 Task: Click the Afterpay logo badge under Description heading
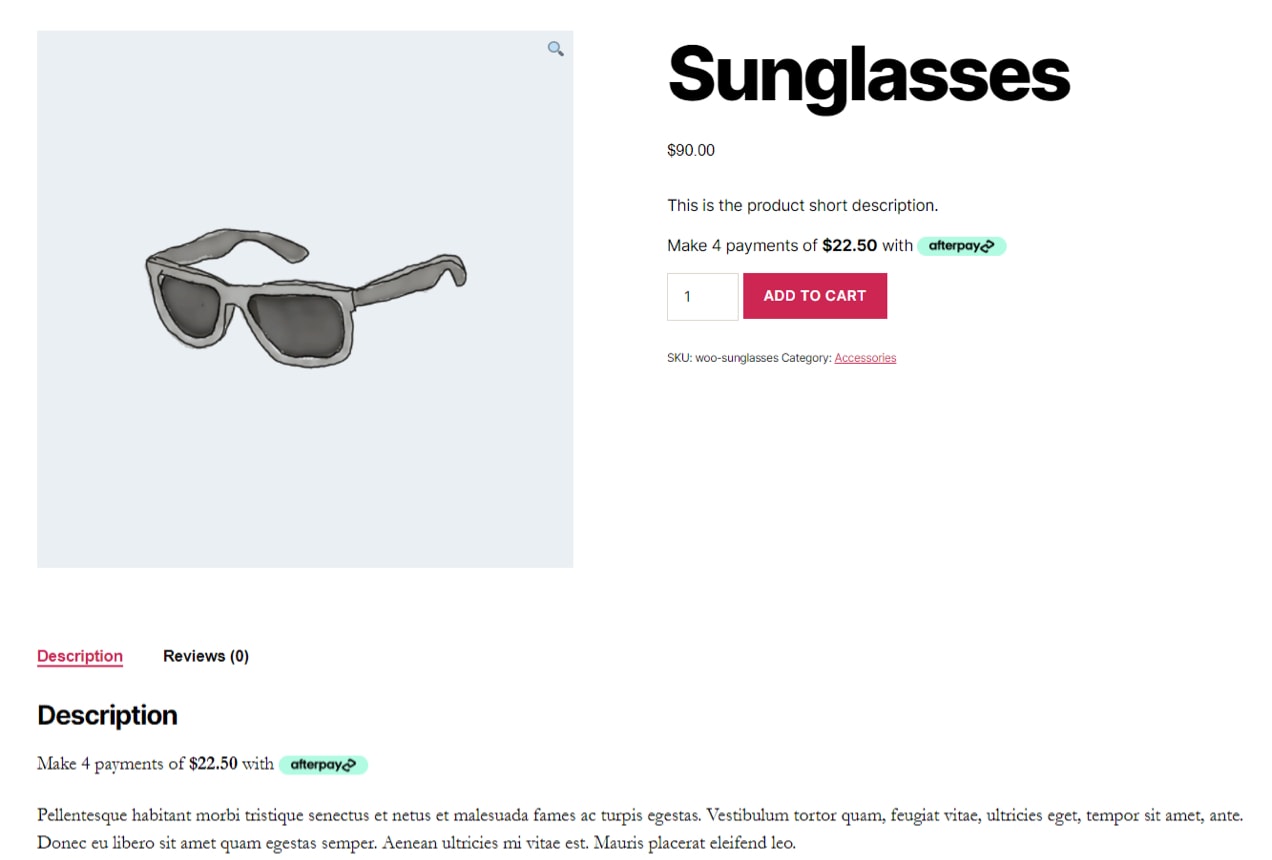tap(323, 765)
